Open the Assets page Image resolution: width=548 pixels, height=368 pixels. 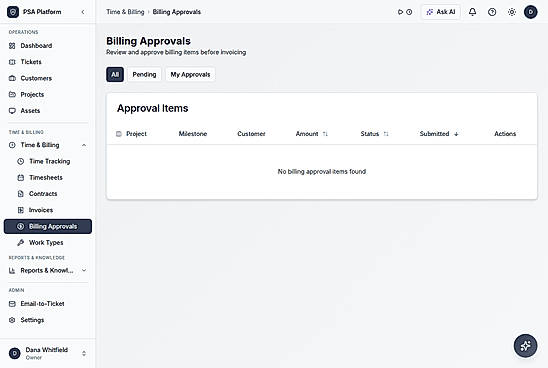[48, 111]
